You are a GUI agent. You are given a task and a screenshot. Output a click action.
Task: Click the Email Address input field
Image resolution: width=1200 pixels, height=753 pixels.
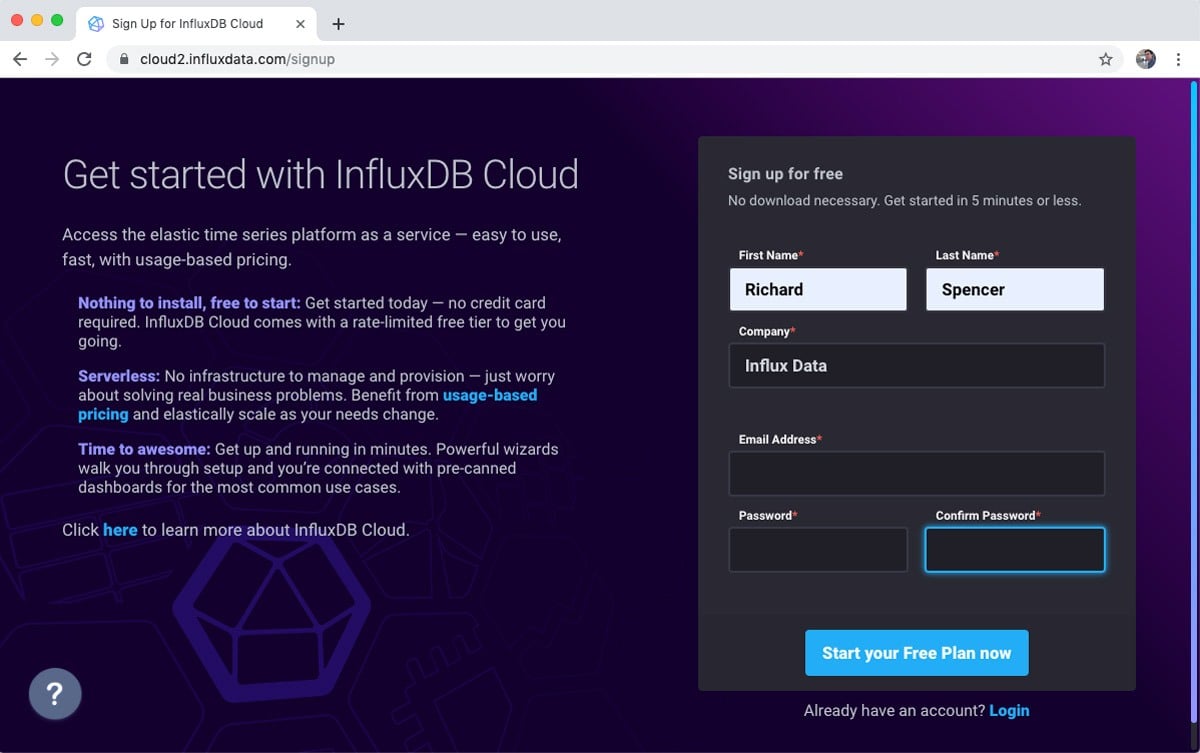916,472
